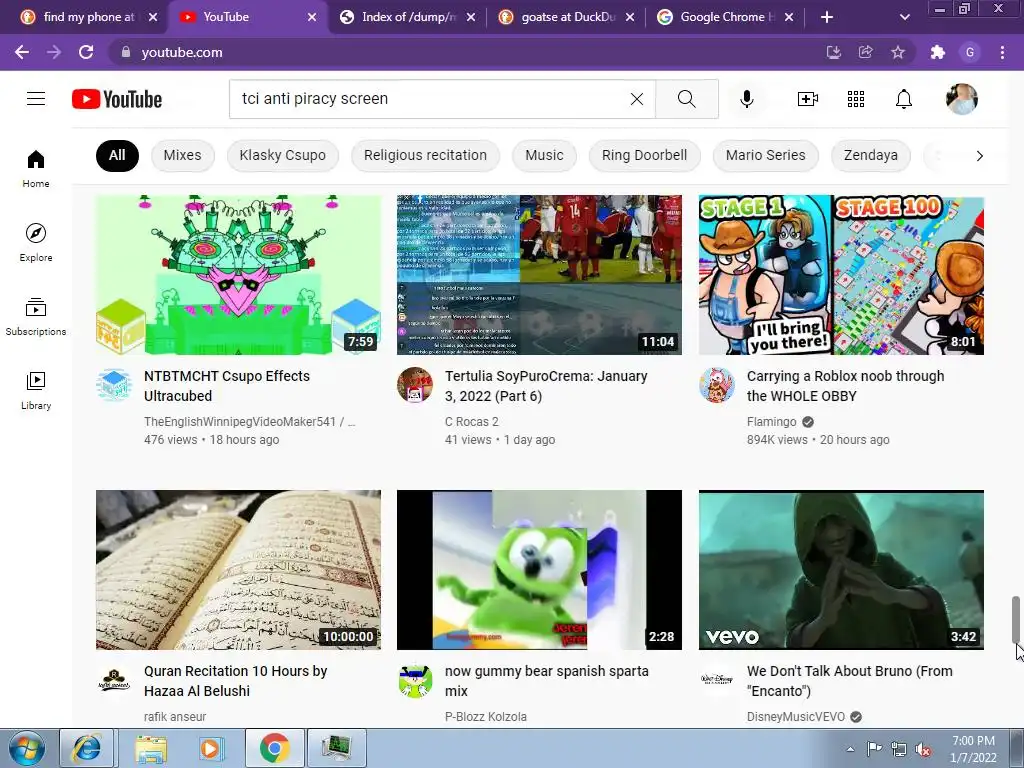Clear the search box with the X
The width and height of the screenshot is (1024, 768).
point(637,99)
